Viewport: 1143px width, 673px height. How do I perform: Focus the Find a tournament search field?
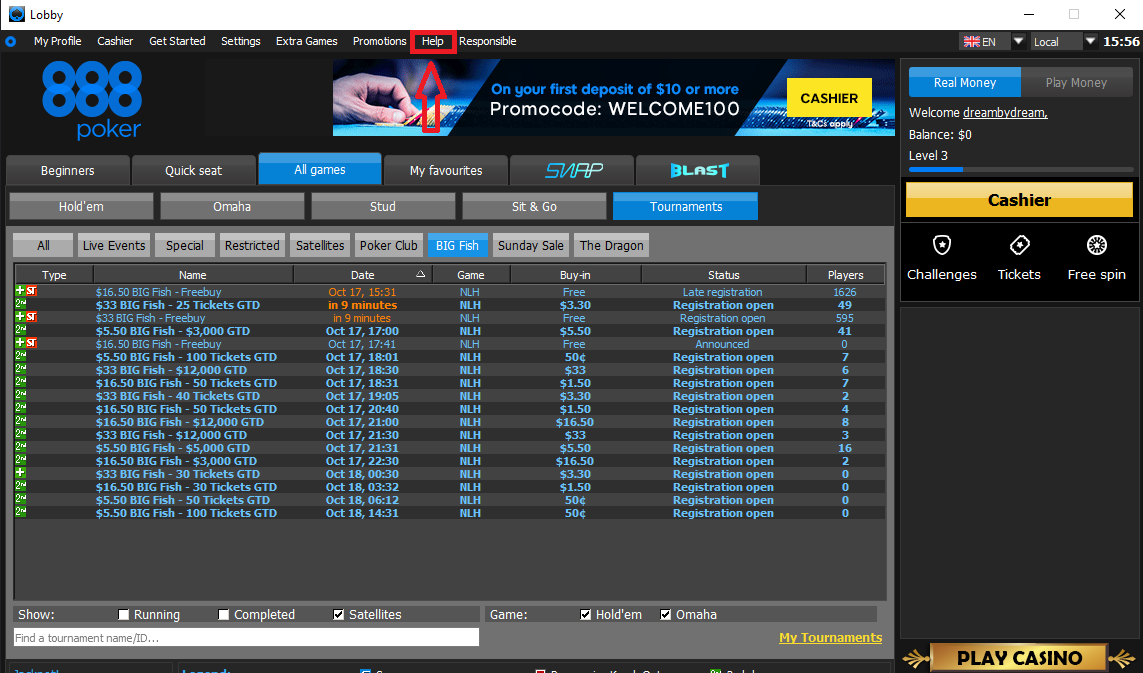[x=246, y=637]
